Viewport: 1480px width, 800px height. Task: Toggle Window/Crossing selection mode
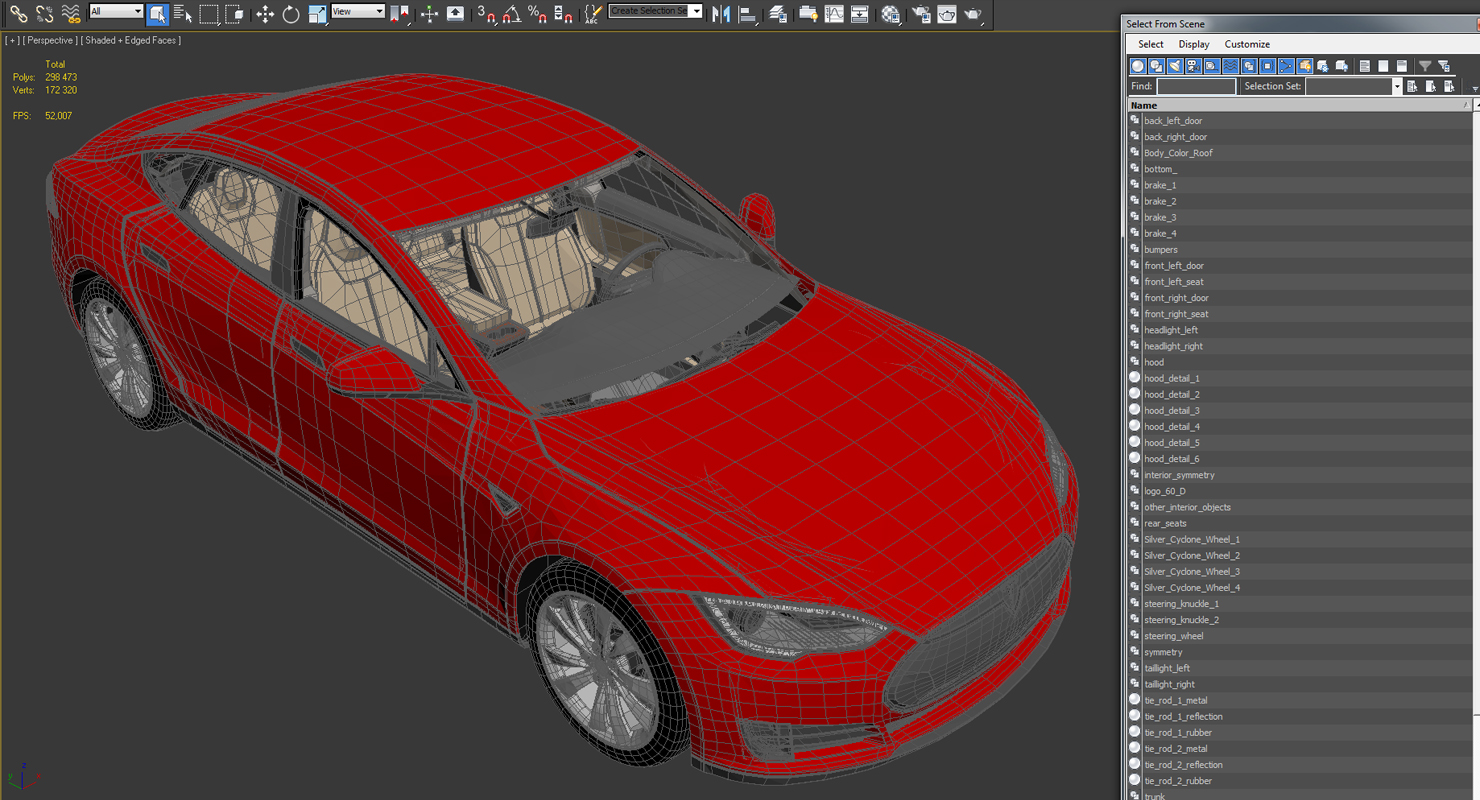coord(234,14)
